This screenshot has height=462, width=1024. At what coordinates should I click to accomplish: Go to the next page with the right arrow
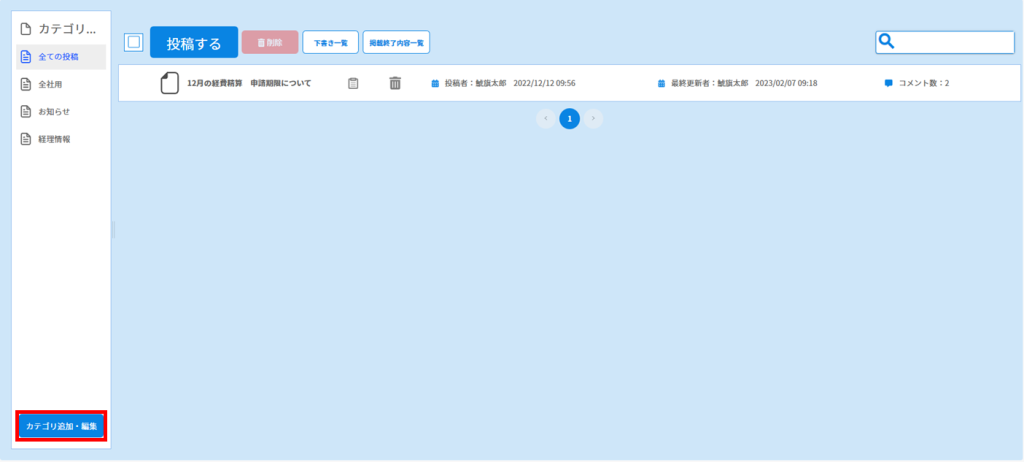[593, 119]
